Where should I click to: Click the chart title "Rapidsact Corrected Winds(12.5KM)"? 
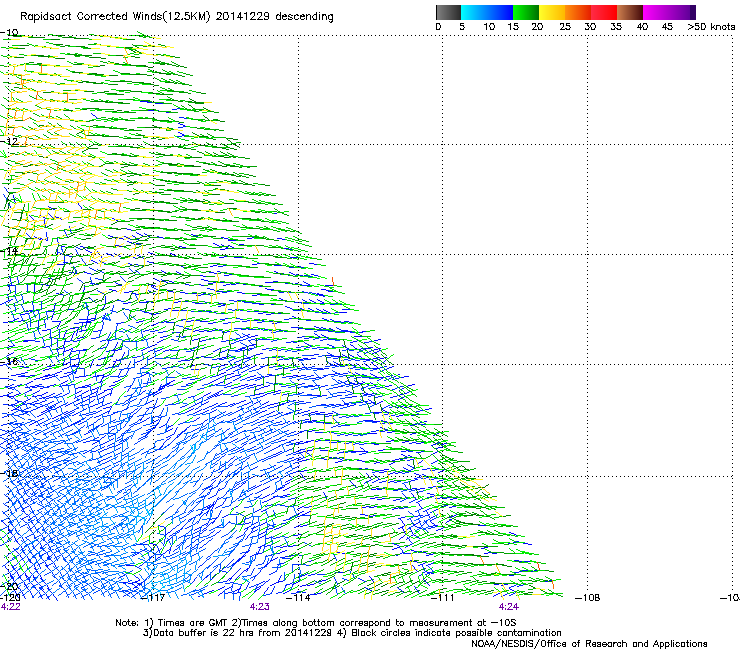click(x=115, y=17)
